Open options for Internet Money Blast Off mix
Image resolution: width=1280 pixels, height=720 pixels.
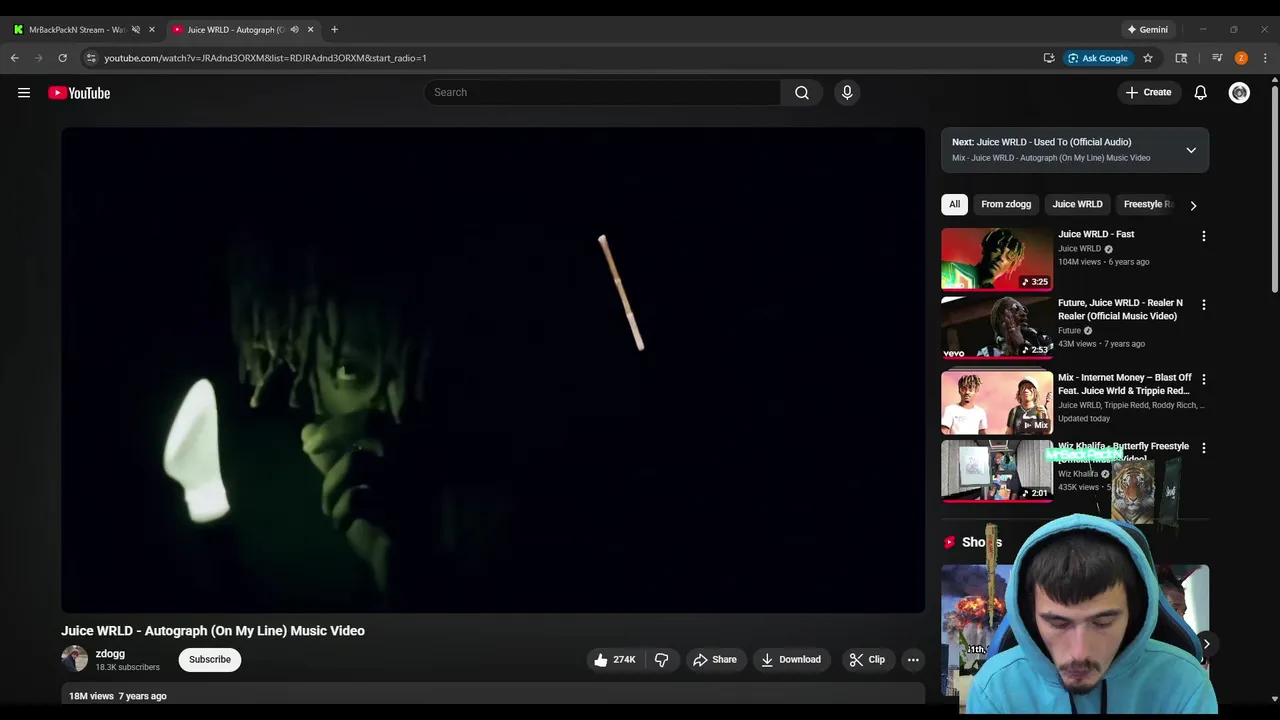pos(1204,379)
